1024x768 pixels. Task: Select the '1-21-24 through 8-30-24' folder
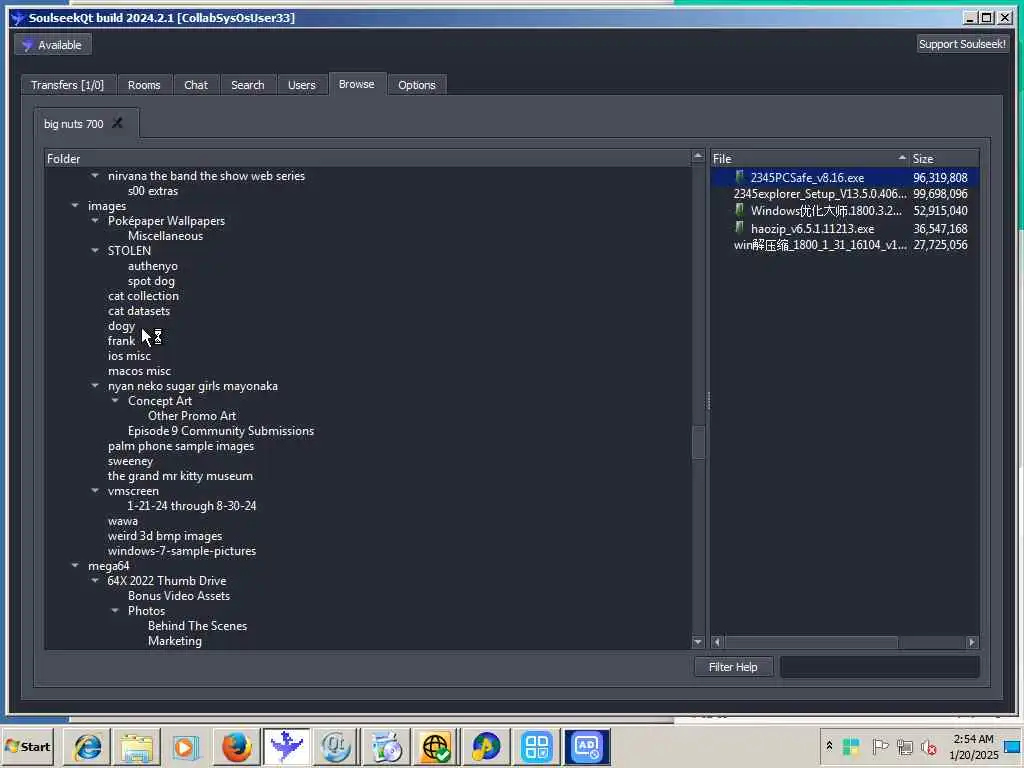point(192,506)
